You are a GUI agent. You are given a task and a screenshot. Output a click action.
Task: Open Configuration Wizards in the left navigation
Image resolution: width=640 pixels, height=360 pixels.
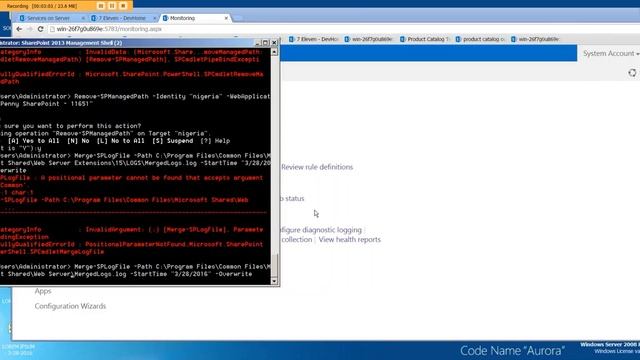70,306
